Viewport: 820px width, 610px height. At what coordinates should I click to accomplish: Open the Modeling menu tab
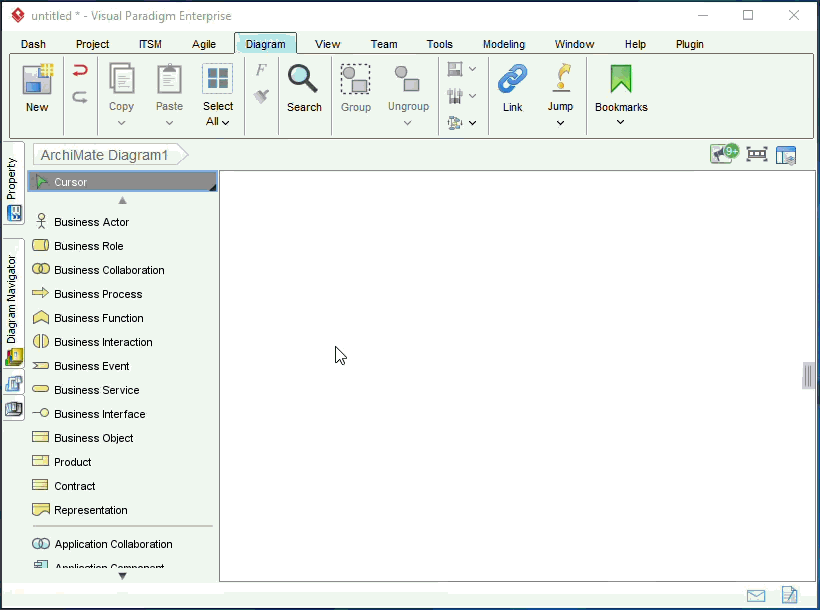(x=504, y=44)
